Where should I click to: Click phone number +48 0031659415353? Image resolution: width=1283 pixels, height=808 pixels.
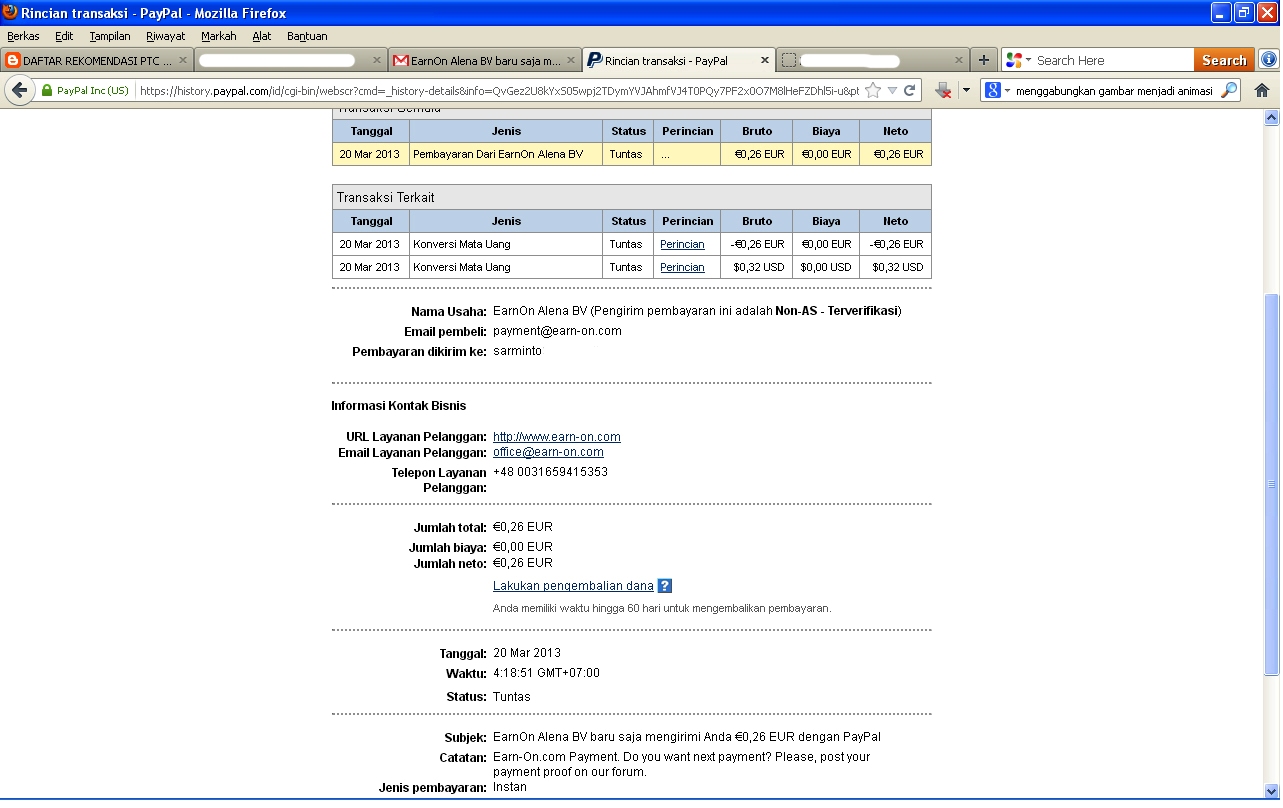click(x=550, y=472)
